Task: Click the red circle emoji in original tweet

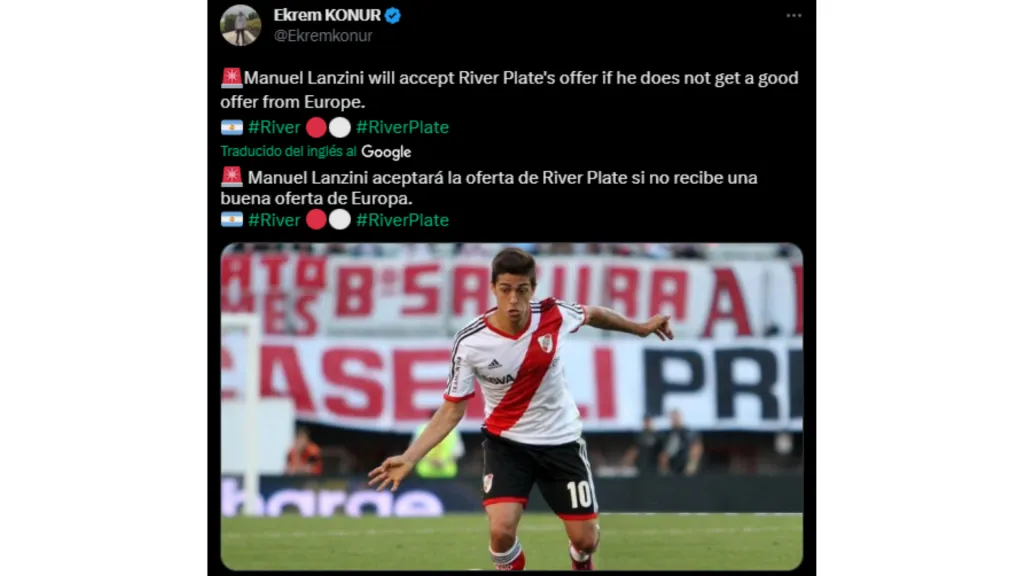Action: (316, 127)
